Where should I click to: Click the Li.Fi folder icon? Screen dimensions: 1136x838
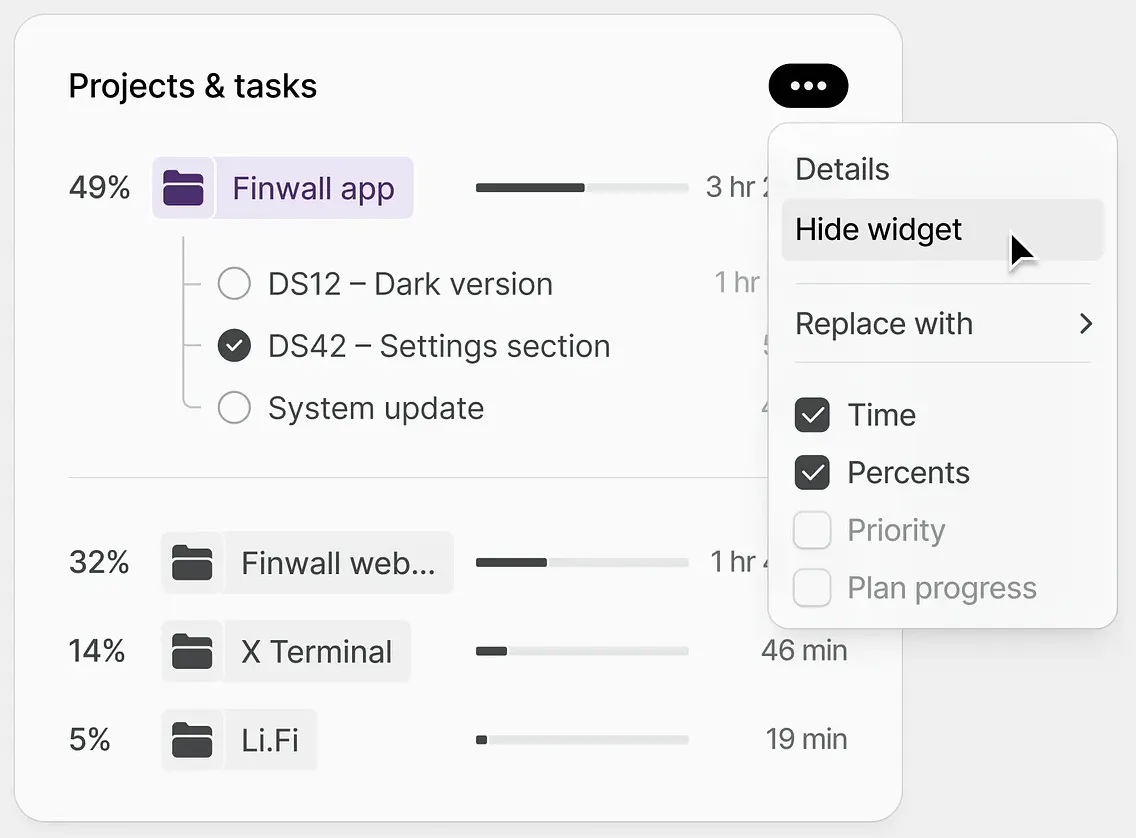coord(192,739)
